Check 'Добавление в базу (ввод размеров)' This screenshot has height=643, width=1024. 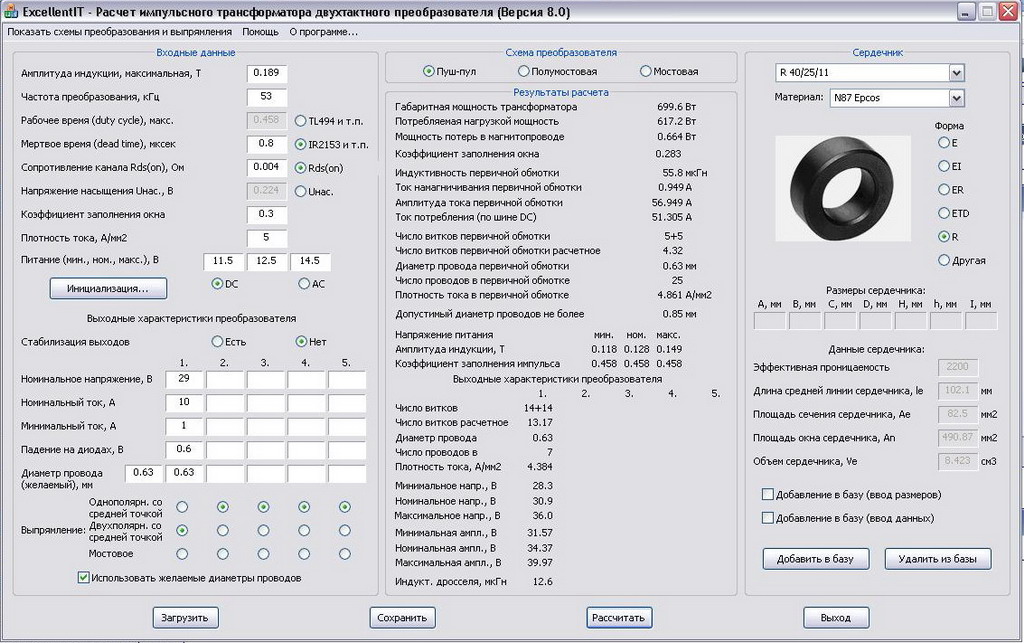[768, 494]
